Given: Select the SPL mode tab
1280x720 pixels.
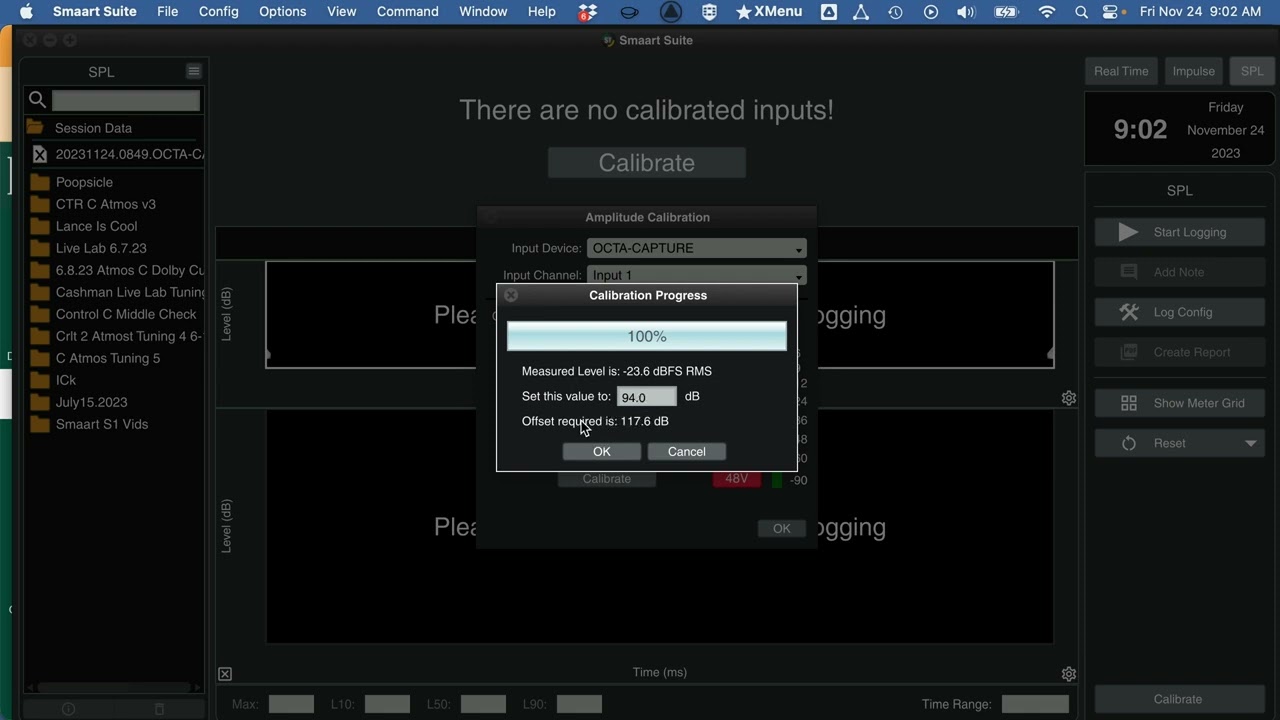Looking at the screenshot, I should coord(1252,71).
